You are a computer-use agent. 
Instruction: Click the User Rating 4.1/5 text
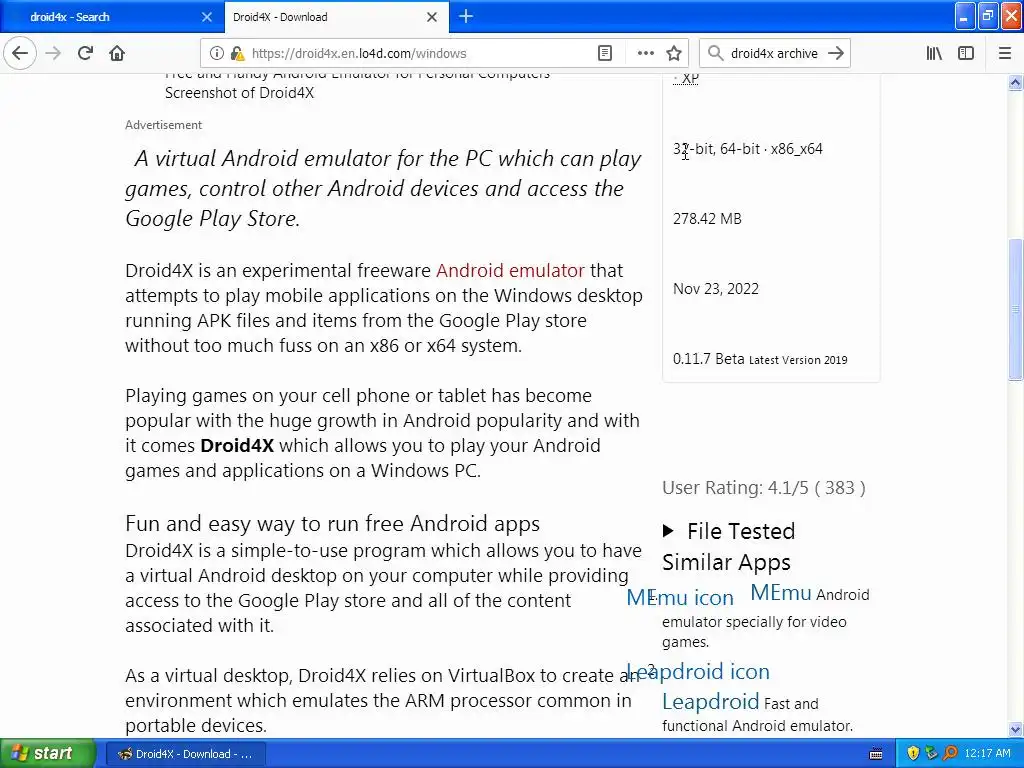coord(763,488)
